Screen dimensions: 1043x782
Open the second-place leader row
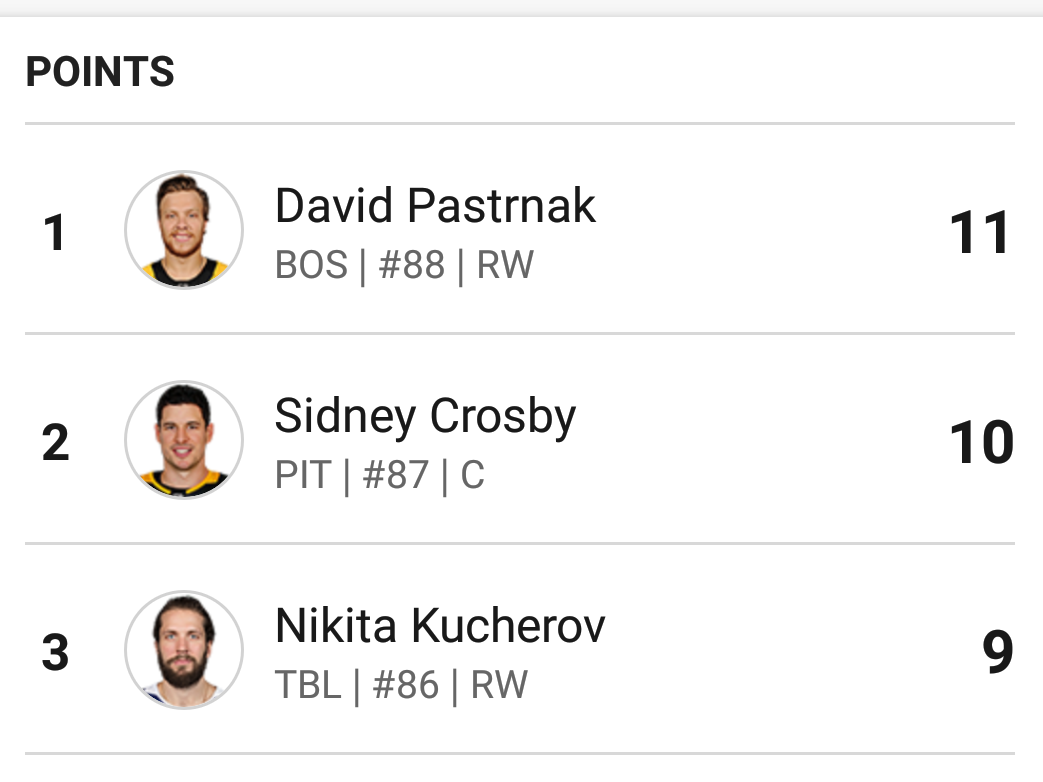point(520,439)
